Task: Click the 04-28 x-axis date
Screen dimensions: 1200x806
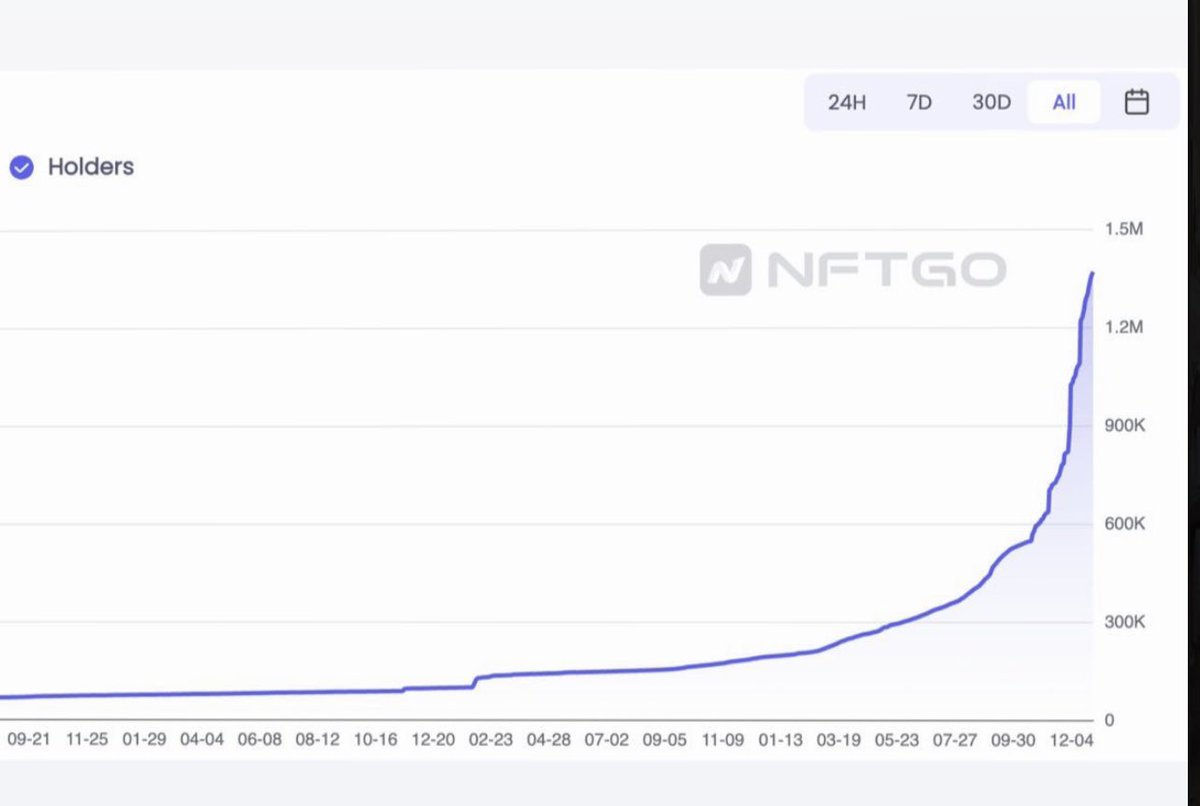Action: coord(549,740)
